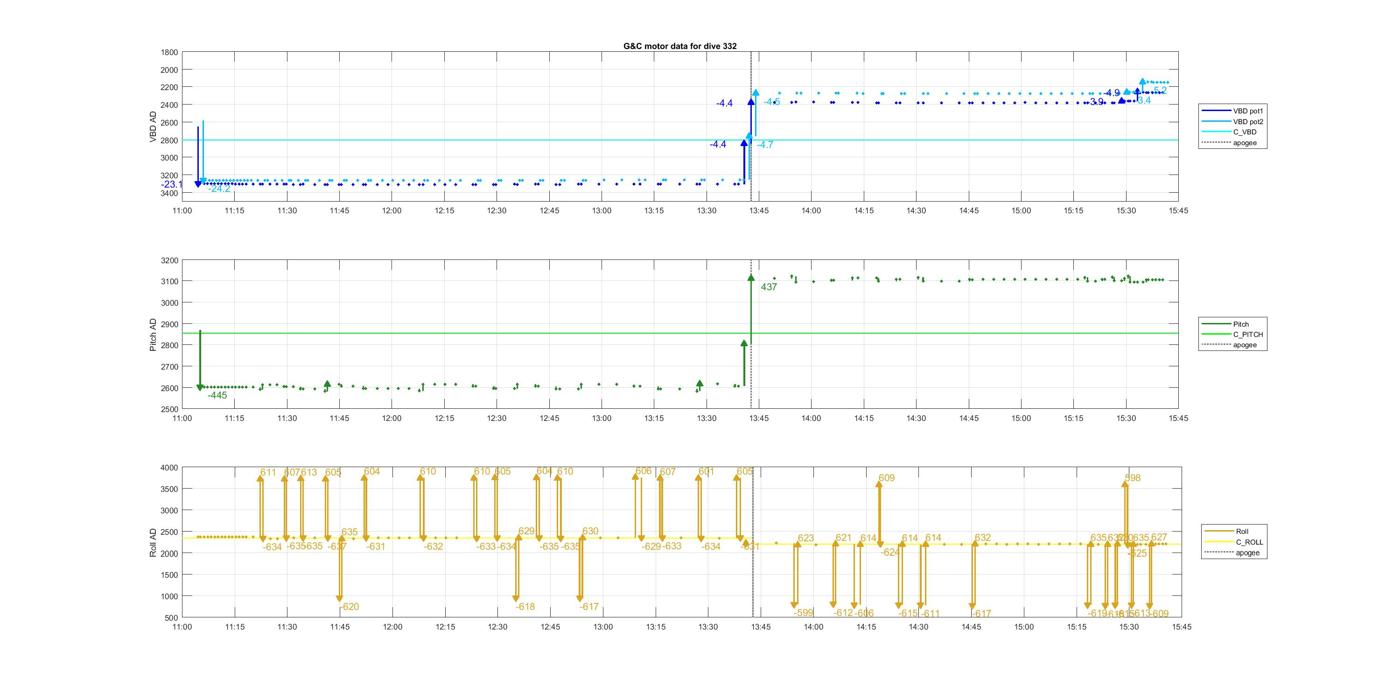1400x693 pixels.
Task: Click the '601' label in Roll plot
Action: [x=707, y=472]
